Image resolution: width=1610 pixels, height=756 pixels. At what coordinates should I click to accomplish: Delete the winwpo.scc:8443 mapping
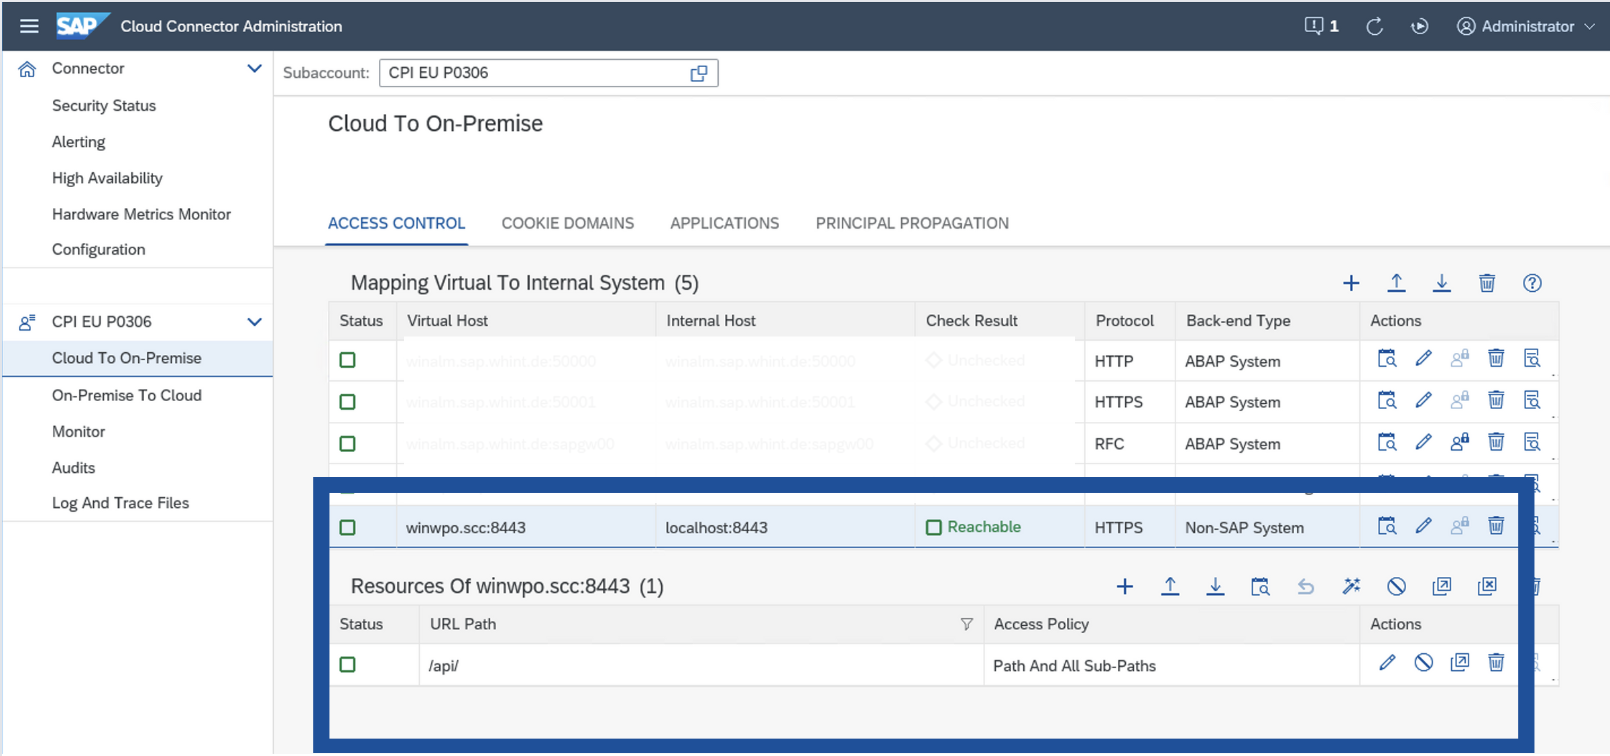(1496, 526)
